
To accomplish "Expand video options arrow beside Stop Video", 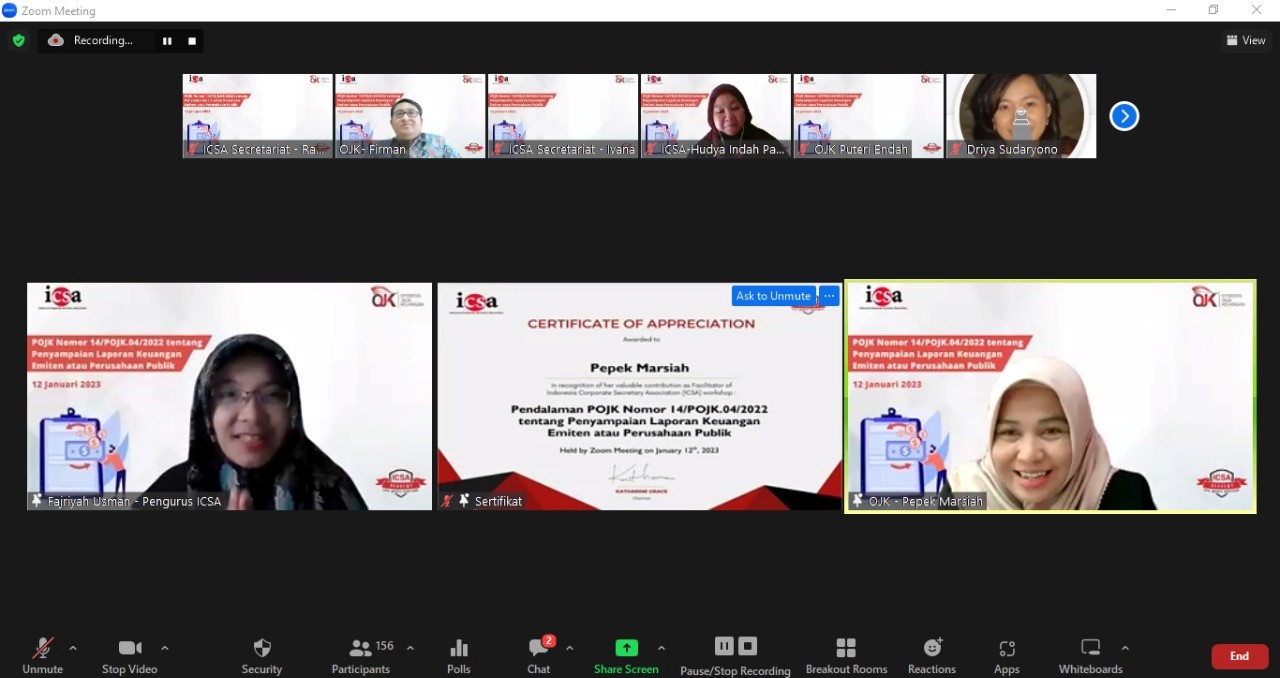I will tap(165, 648).
